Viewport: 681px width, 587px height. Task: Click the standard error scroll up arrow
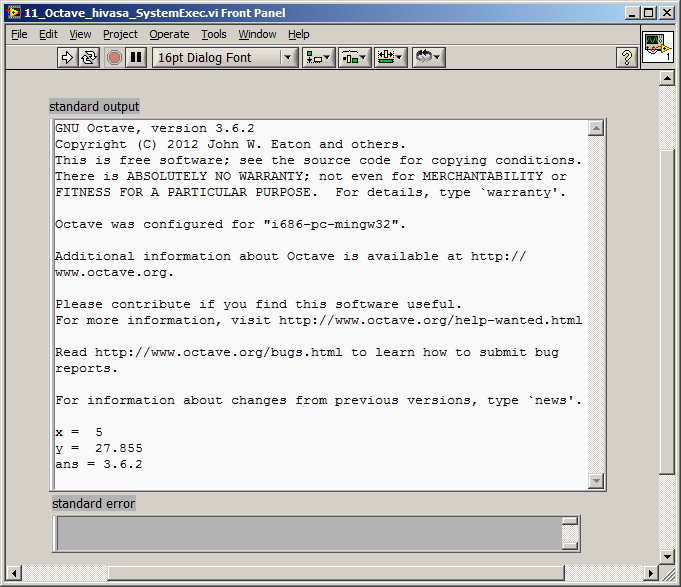(x=570, y=521)
